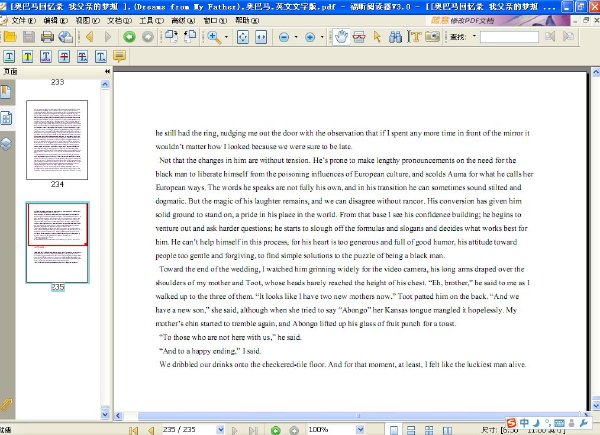Zoom in with the plus circle button
The image size is (600, 435).
coord(310,37)
